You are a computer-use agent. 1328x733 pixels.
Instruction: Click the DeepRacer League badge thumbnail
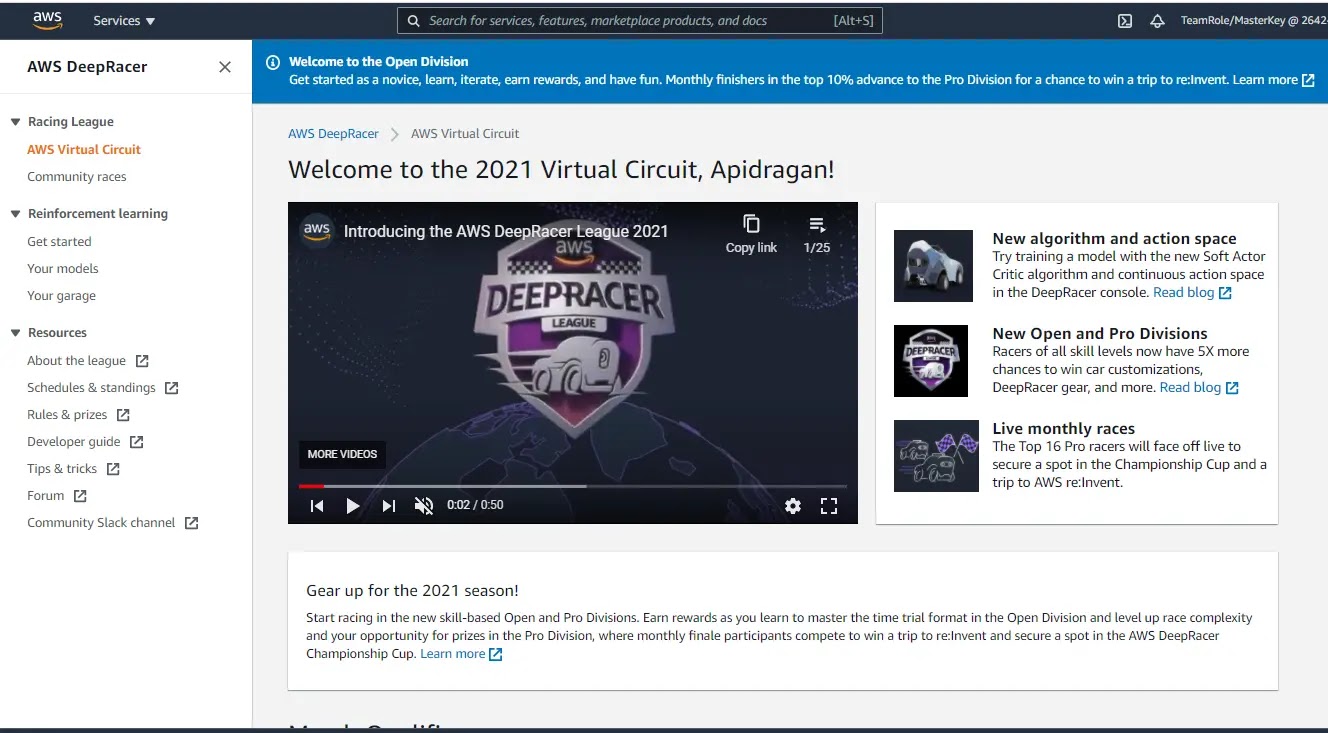coord(931,361)
